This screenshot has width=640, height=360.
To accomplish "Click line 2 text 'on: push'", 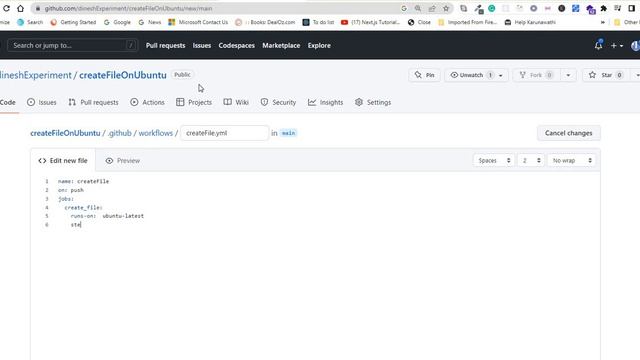I will click(x=71, y=190).
